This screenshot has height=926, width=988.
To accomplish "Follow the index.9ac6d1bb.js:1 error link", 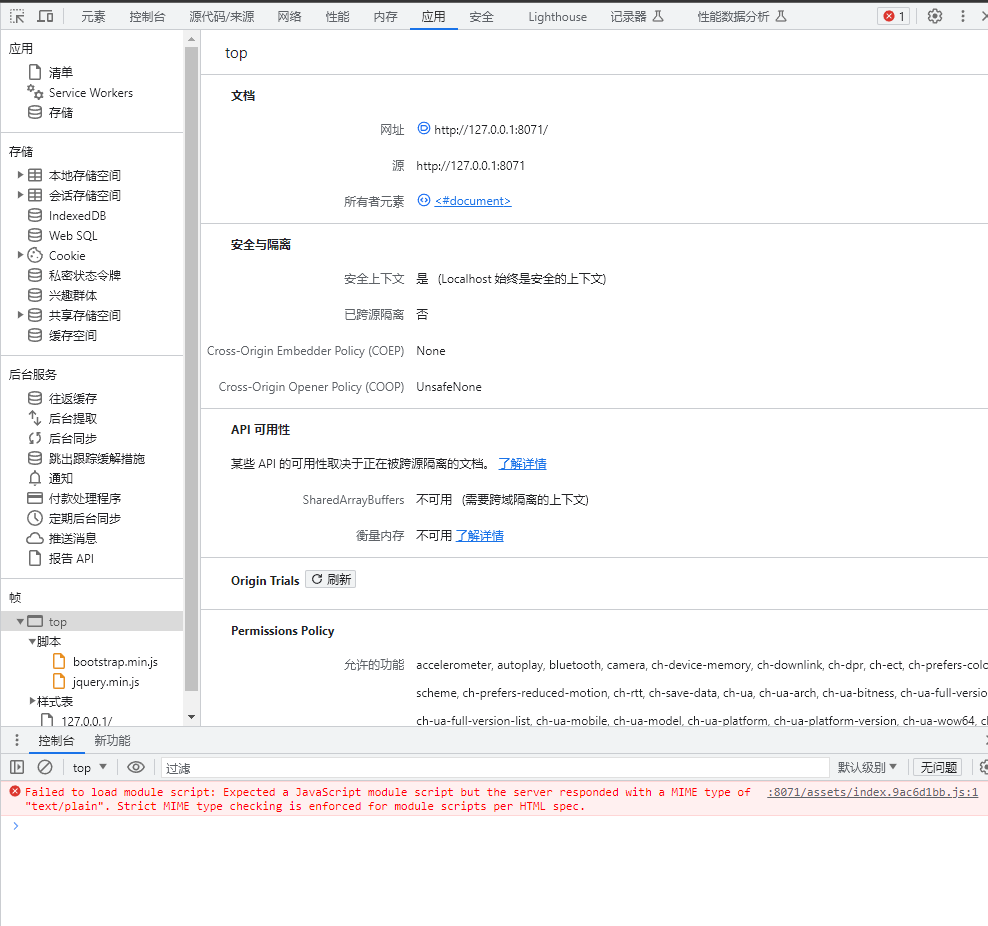I will (871, 791).
